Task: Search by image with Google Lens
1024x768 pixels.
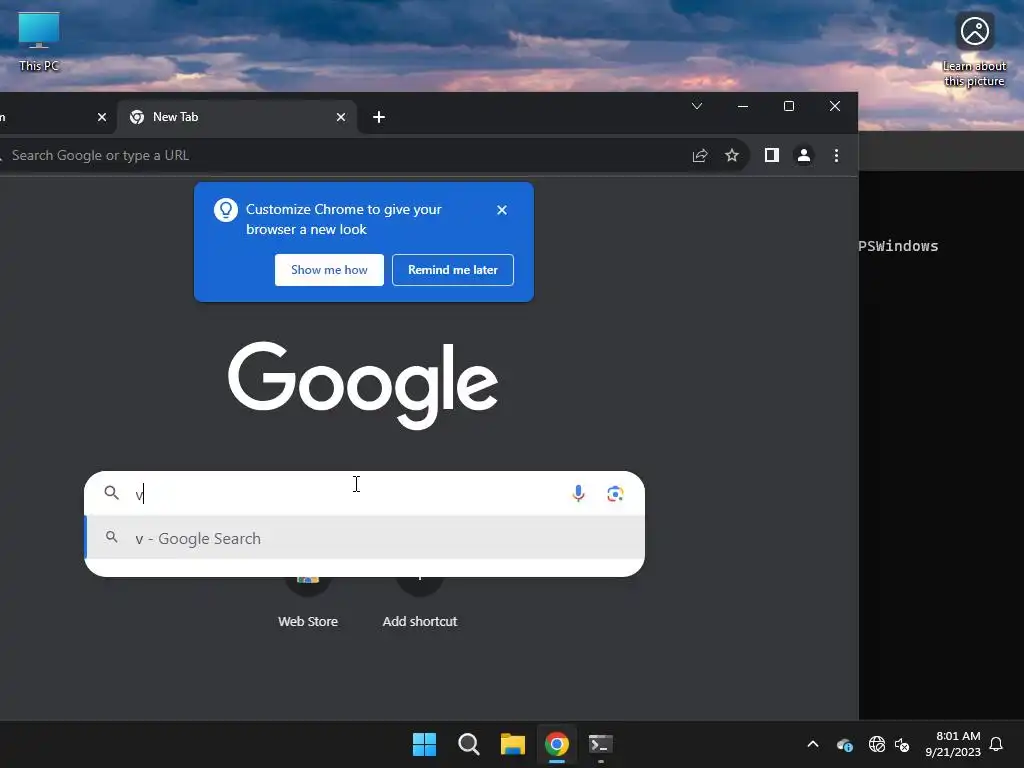Action: point(615,494)
